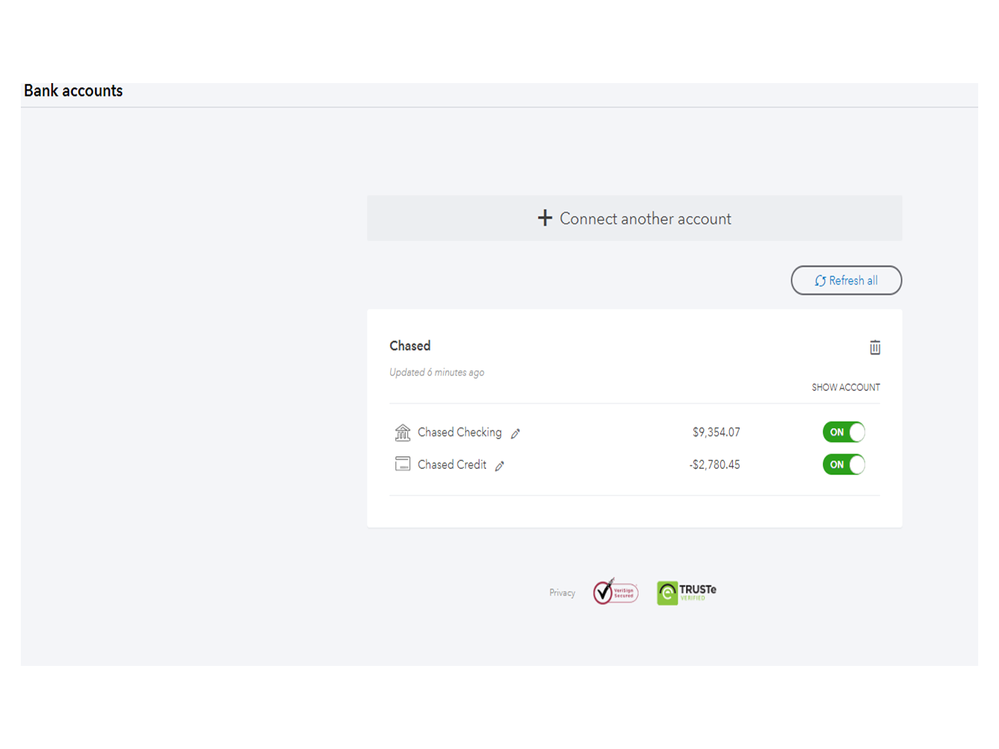
Task: Open the TRUSTe Verified badge
Action: (x=686, y=592)
